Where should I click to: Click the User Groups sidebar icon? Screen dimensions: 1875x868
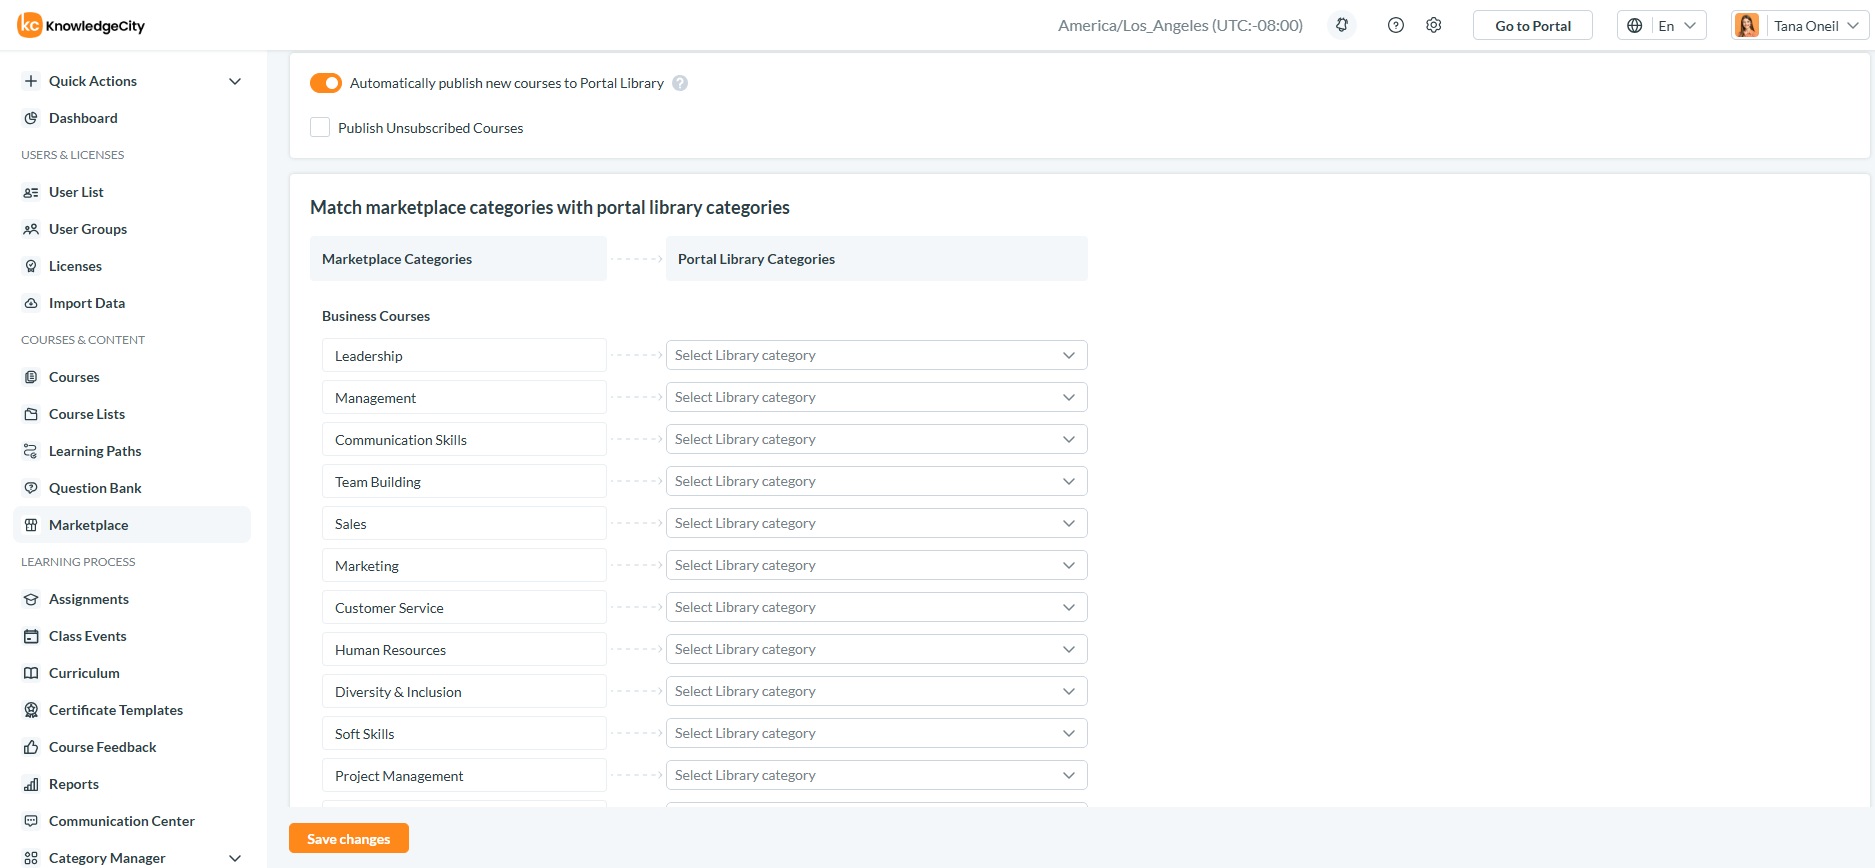[x=31, y=229]
